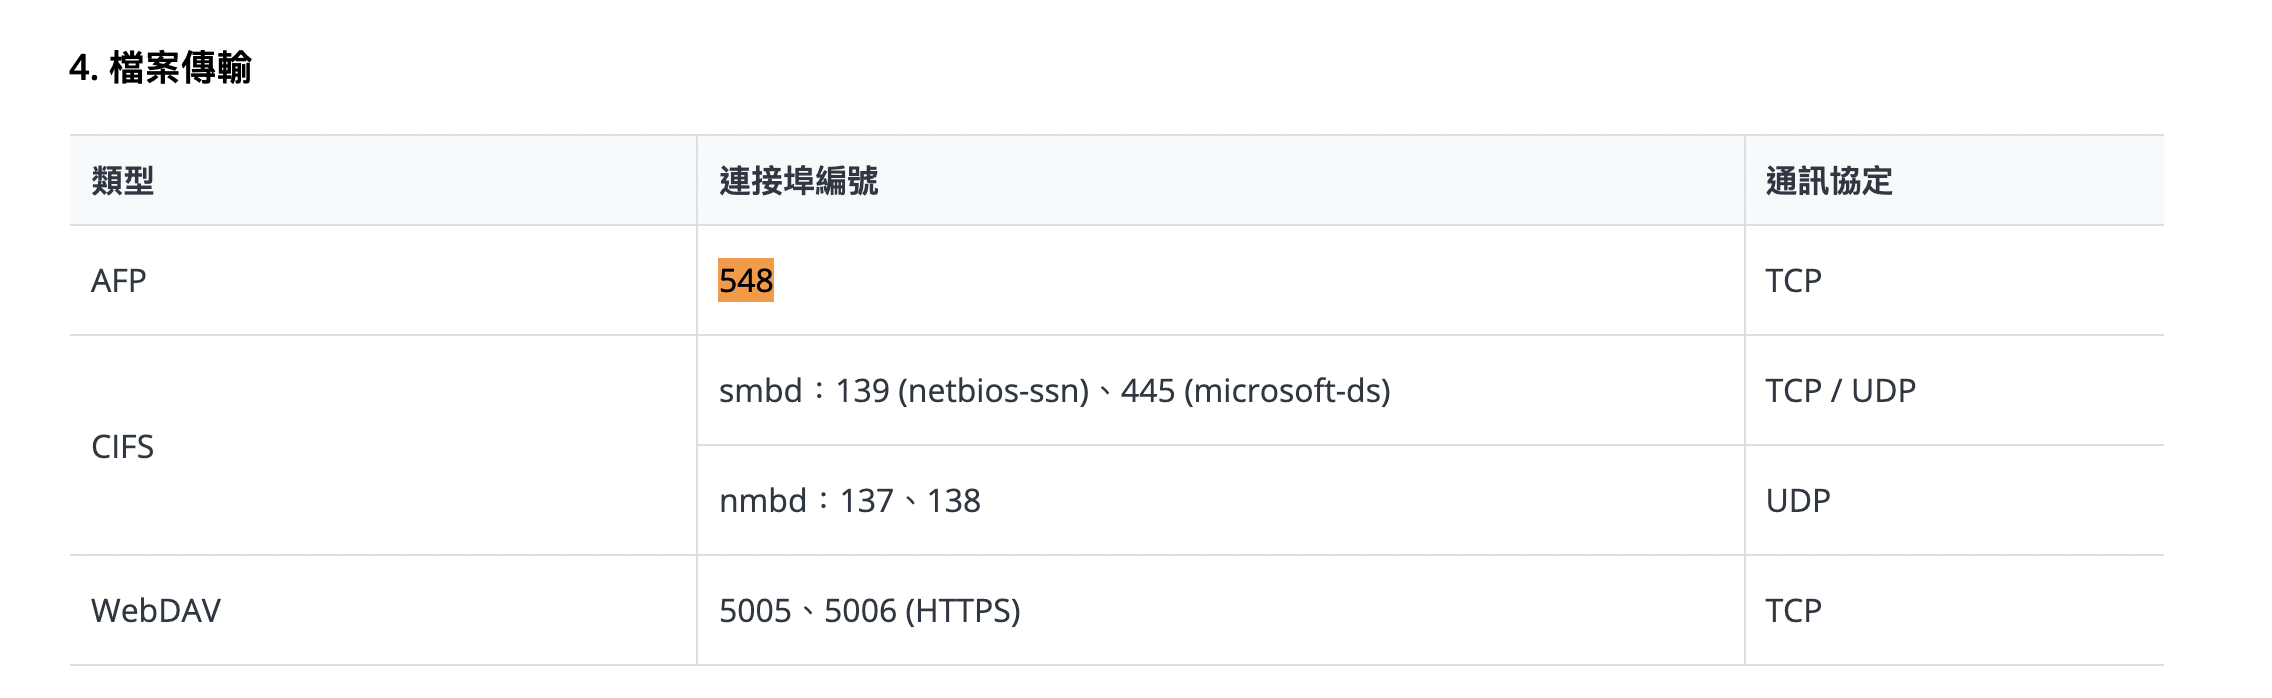Screen dimensions: 2272x698
Task: Click 139 (netbios-ssn) port text
Action: tap(962, 391)
